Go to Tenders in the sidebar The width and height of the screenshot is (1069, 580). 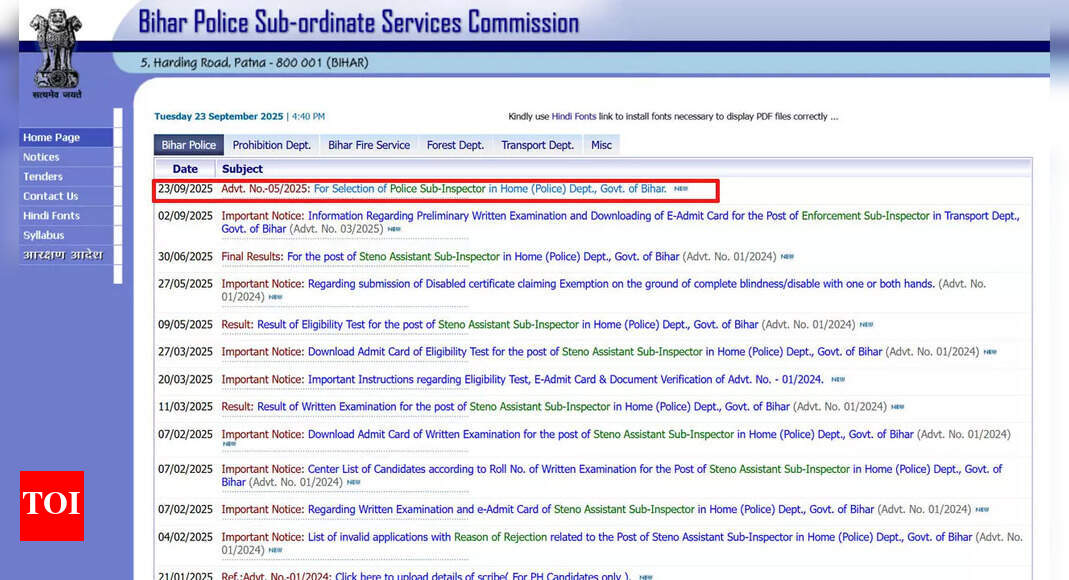click(65, 177)
